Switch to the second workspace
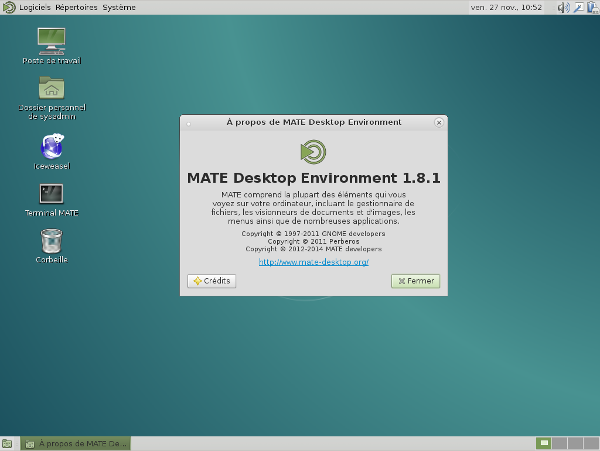 tap(559, 443)
